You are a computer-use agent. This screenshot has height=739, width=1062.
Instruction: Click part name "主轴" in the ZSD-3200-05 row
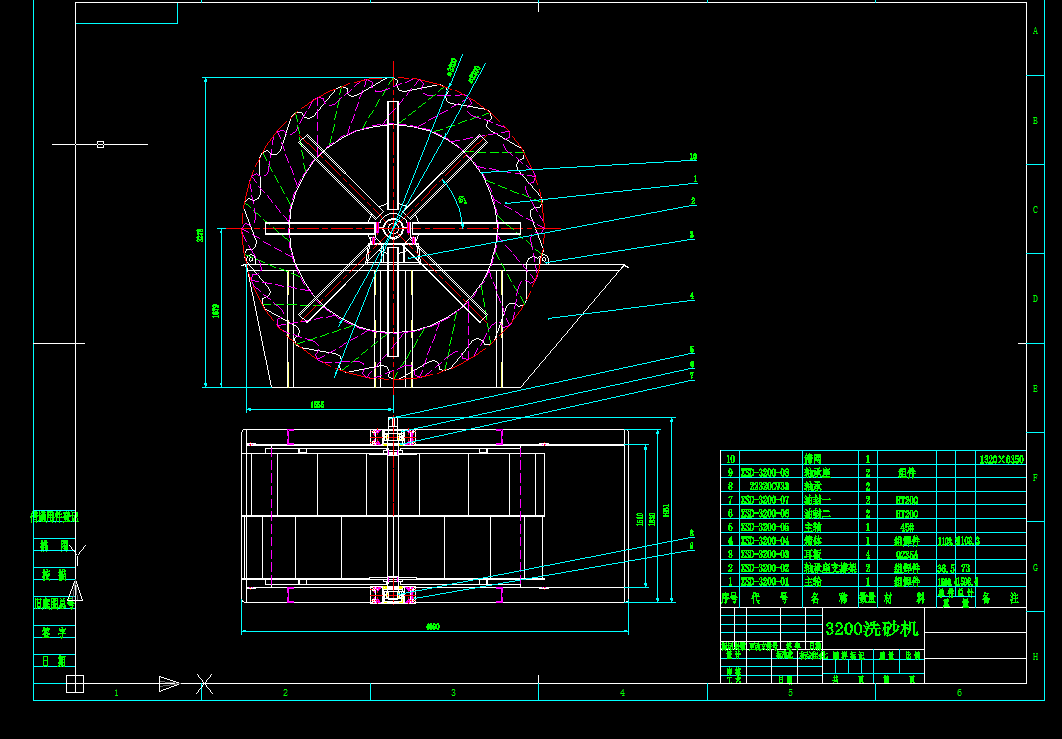[x=813, y=528]
